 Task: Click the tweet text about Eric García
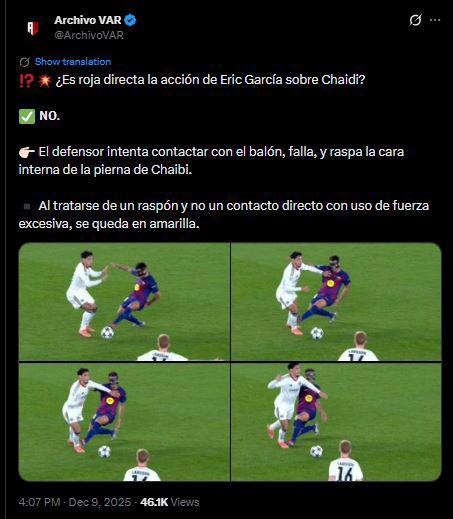(x=210, y=80)
